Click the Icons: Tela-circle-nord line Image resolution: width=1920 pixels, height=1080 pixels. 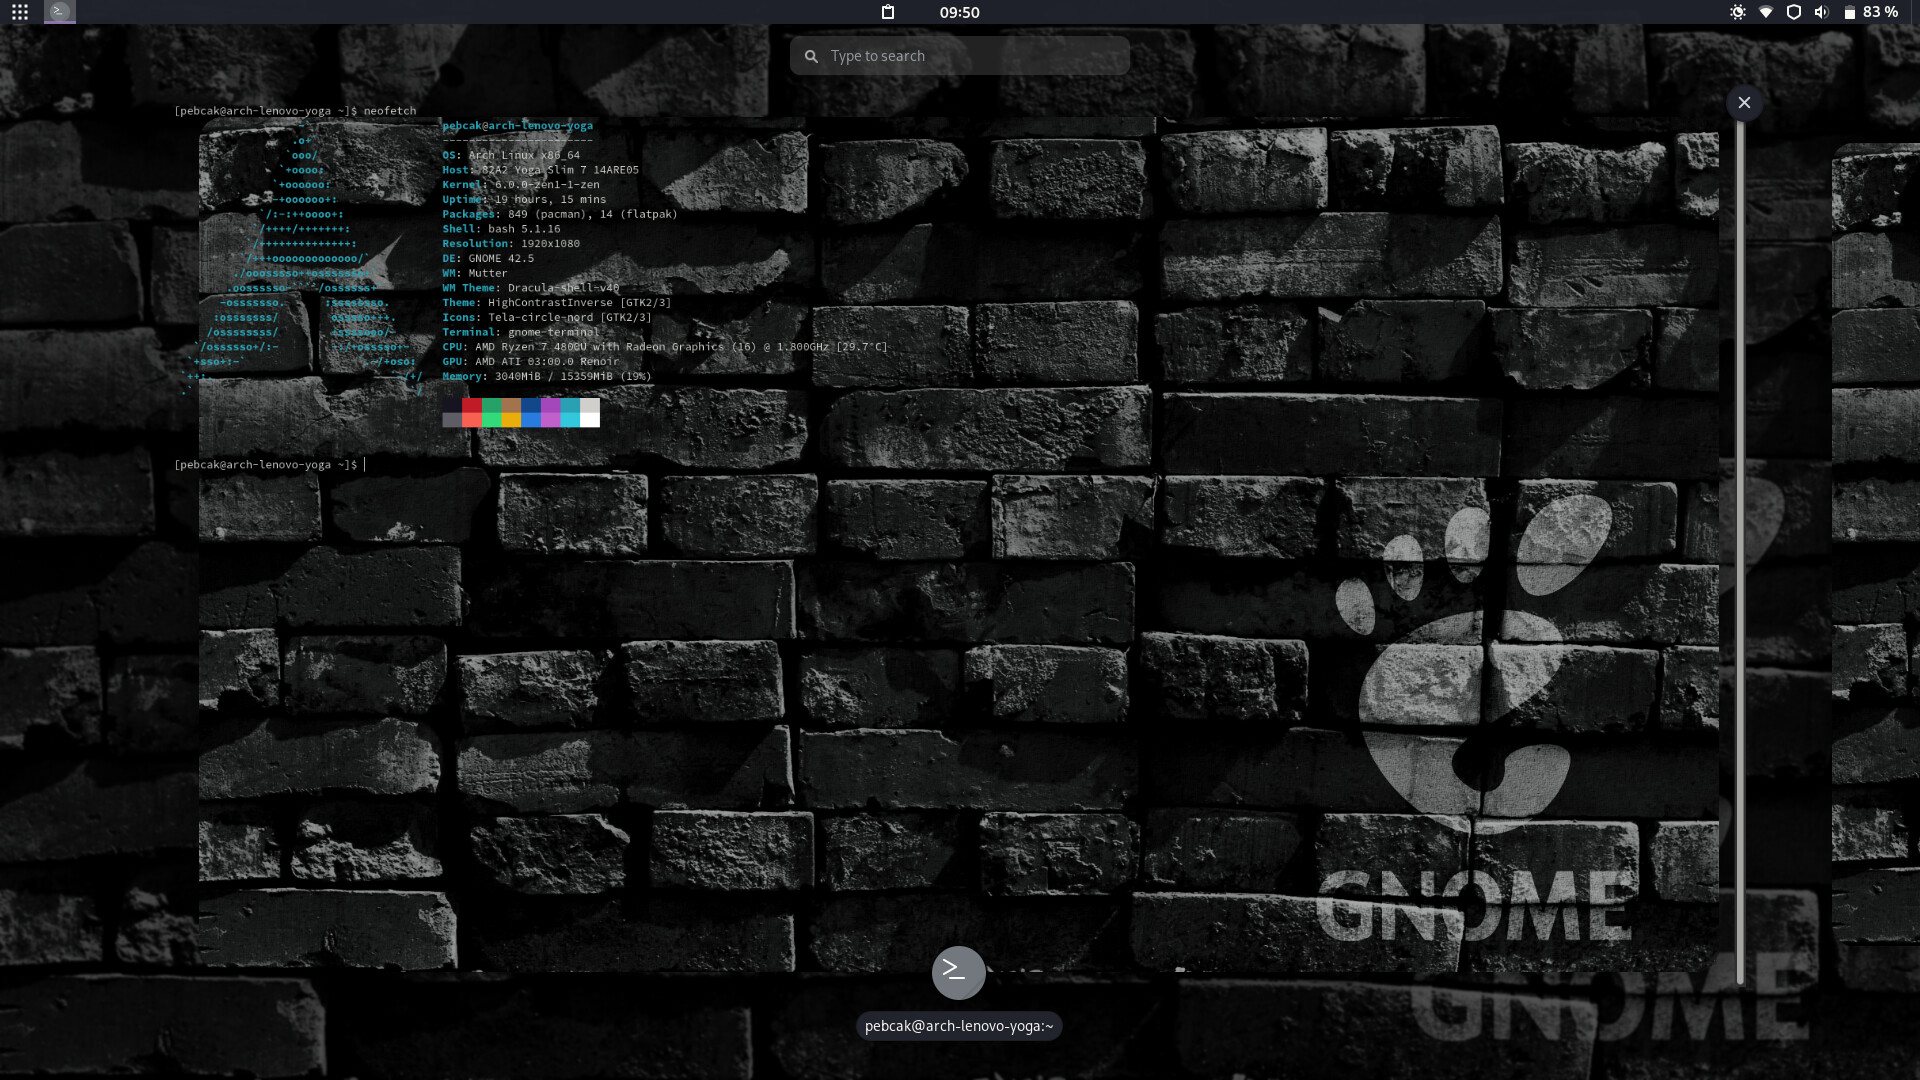click(547, 317)
